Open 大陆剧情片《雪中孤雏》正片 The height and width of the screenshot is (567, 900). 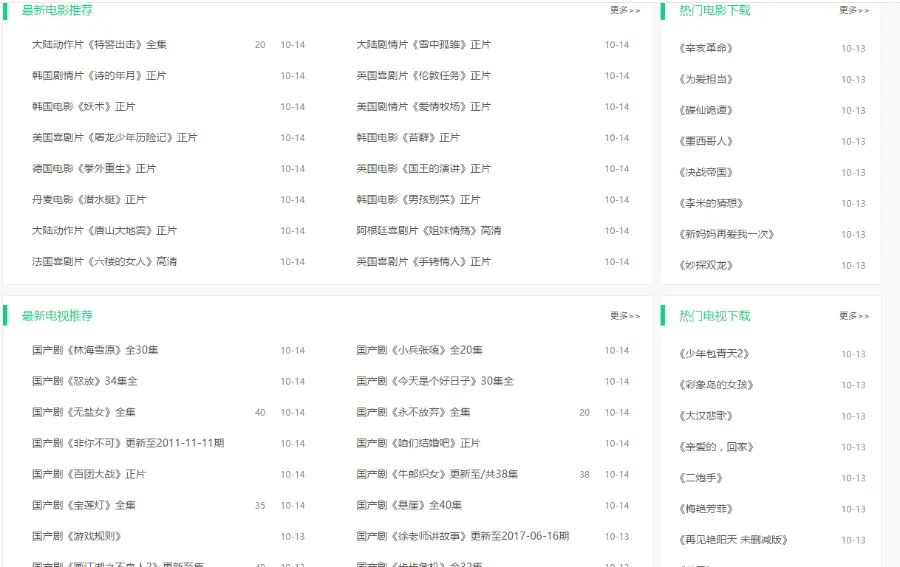(x=424, y=45)
